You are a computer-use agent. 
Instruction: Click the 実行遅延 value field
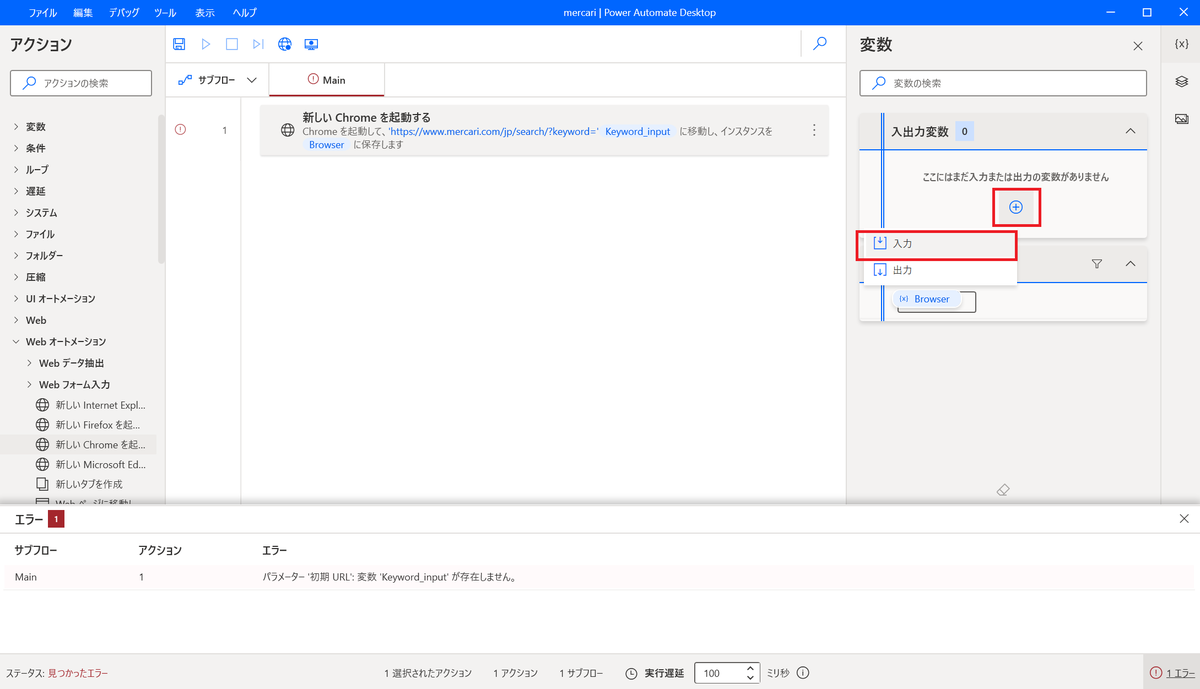click(718, 673)
